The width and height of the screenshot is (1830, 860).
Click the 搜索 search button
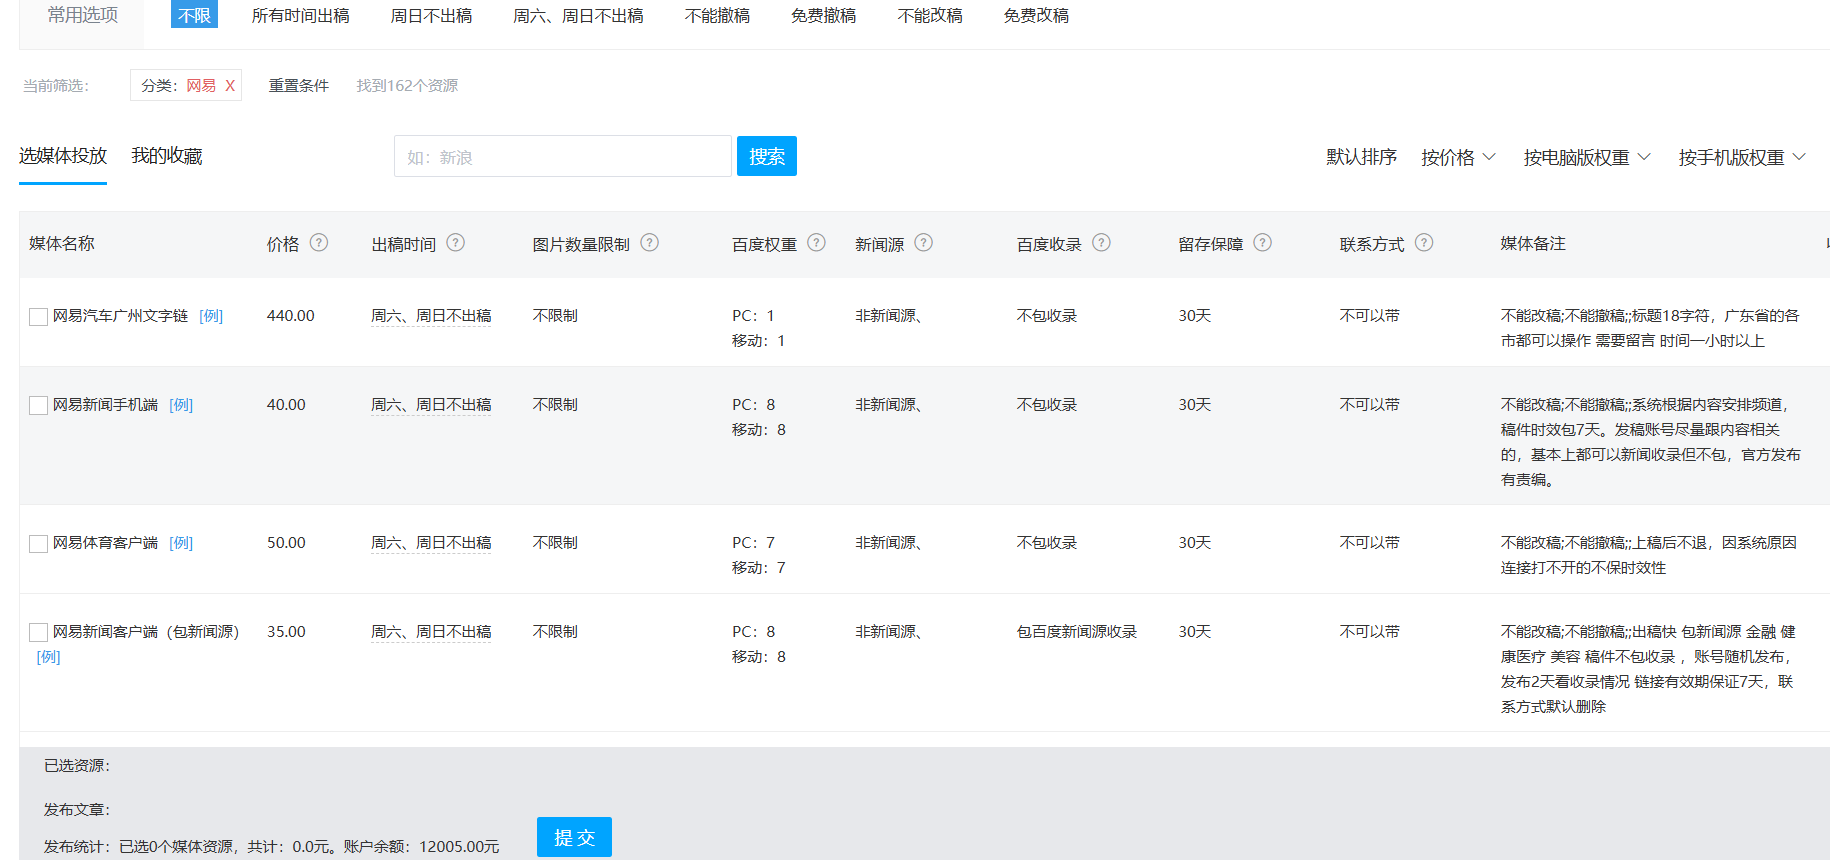(767, 156)
